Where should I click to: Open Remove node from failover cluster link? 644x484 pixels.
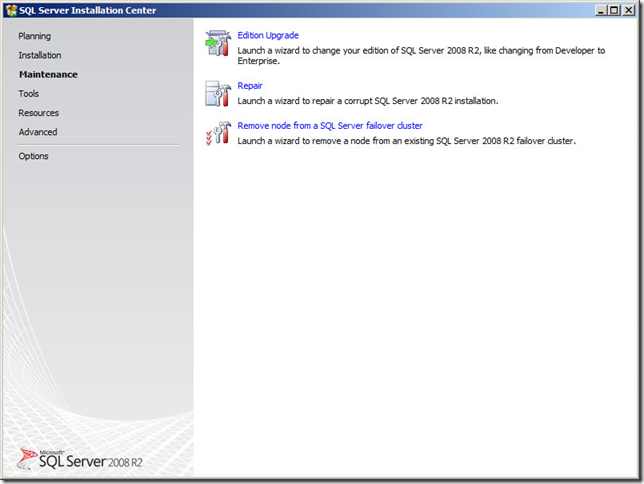point(330,126)
